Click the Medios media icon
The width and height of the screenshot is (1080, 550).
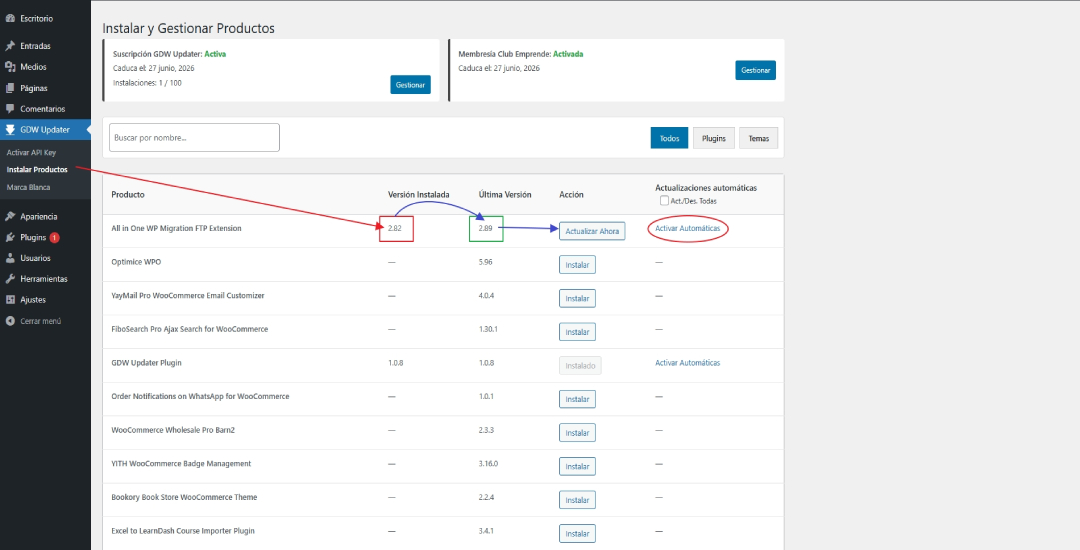click(x=10, y=67)
